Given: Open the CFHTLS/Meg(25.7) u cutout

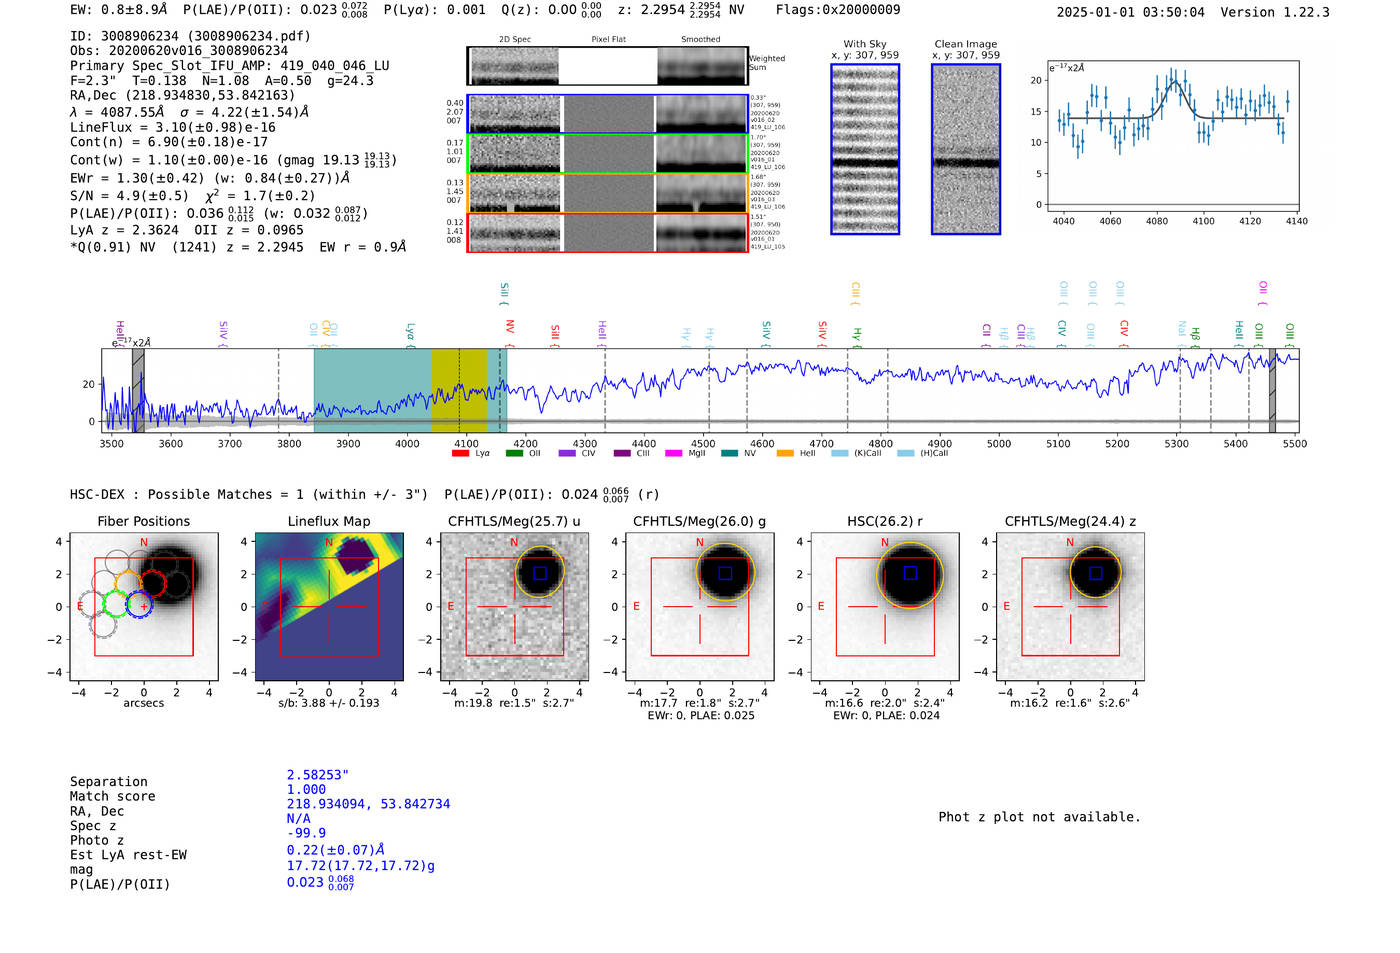Looking at the screenshot, I should [x=515, y=607].
